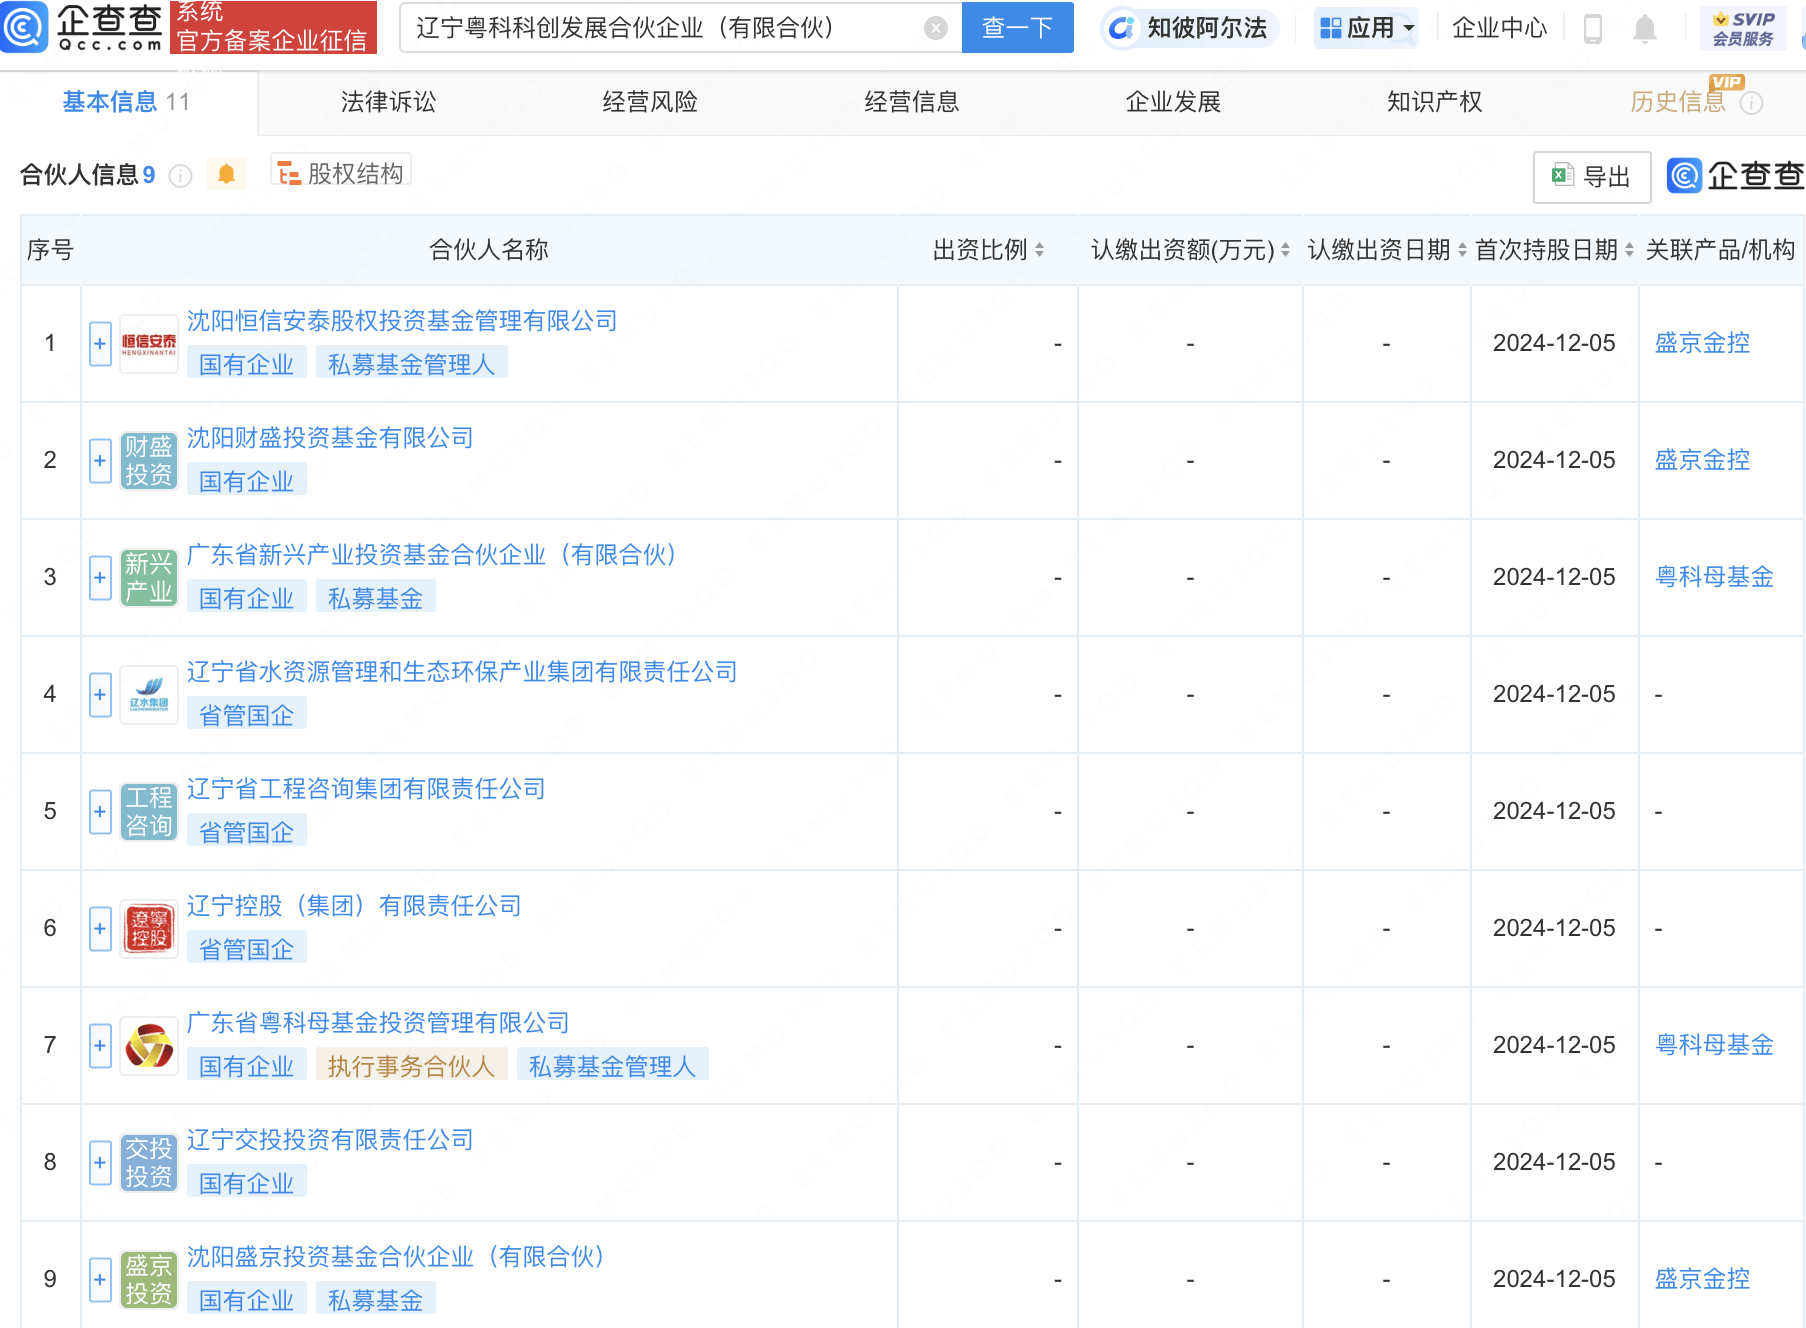1806x1328 pixels.
Task: Expand row 2 沈阳财盛投资基金 with plus
Action: click(100, 461)
